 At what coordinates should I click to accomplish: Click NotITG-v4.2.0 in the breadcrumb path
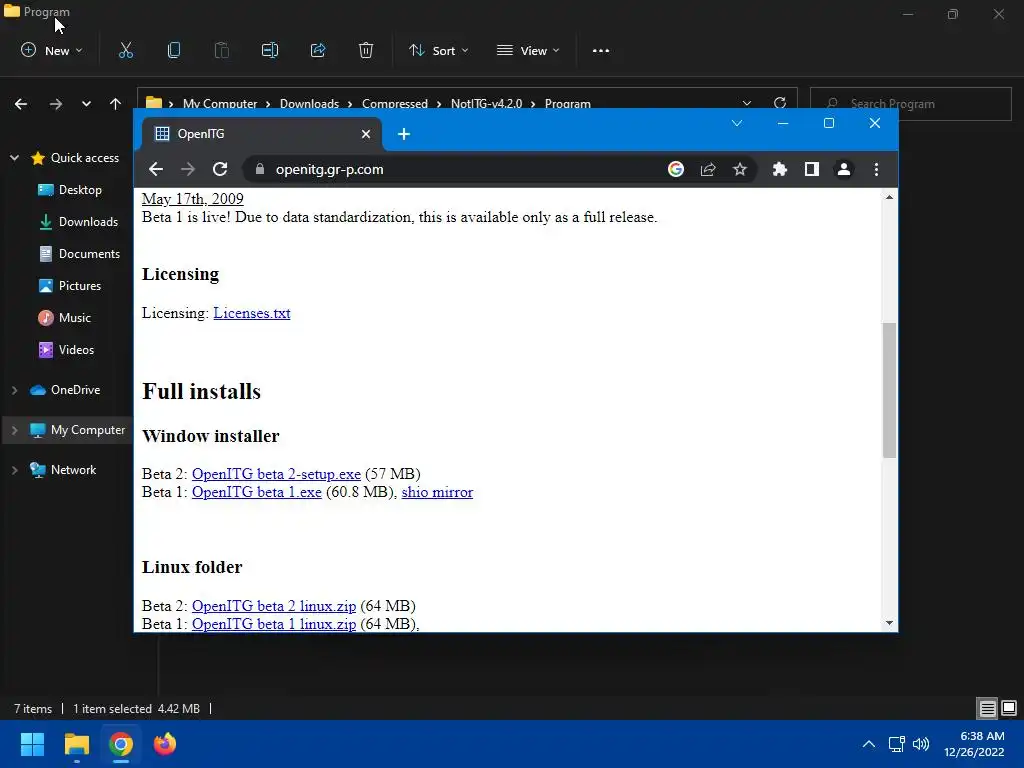(x=487, y=103)
